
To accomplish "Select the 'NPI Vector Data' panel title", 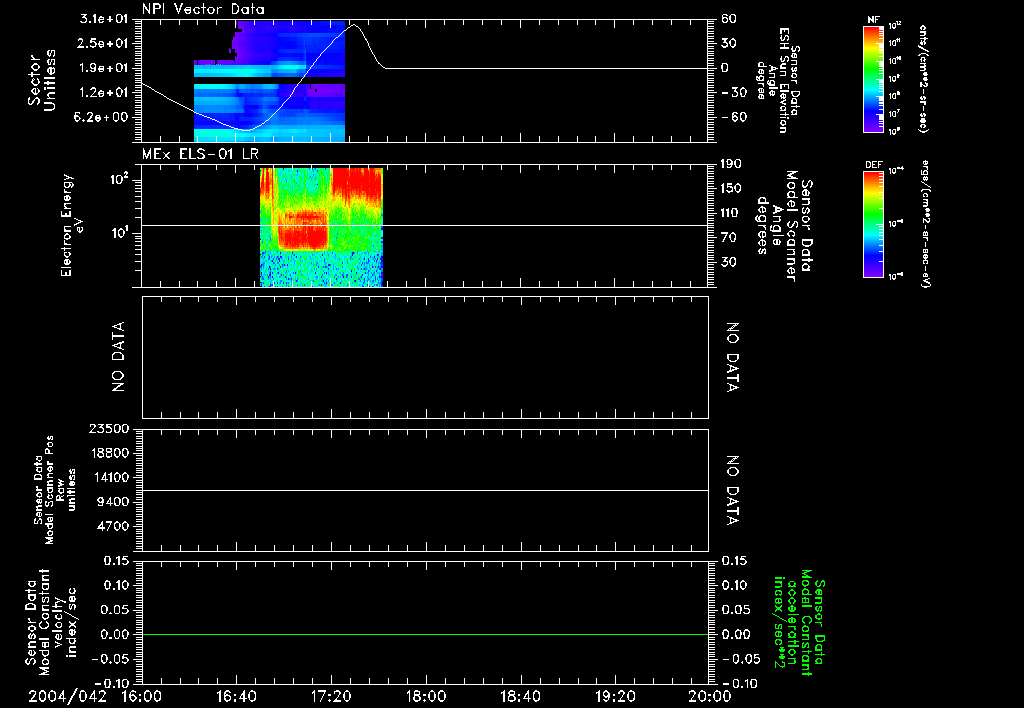I will [x=203, y=9].
